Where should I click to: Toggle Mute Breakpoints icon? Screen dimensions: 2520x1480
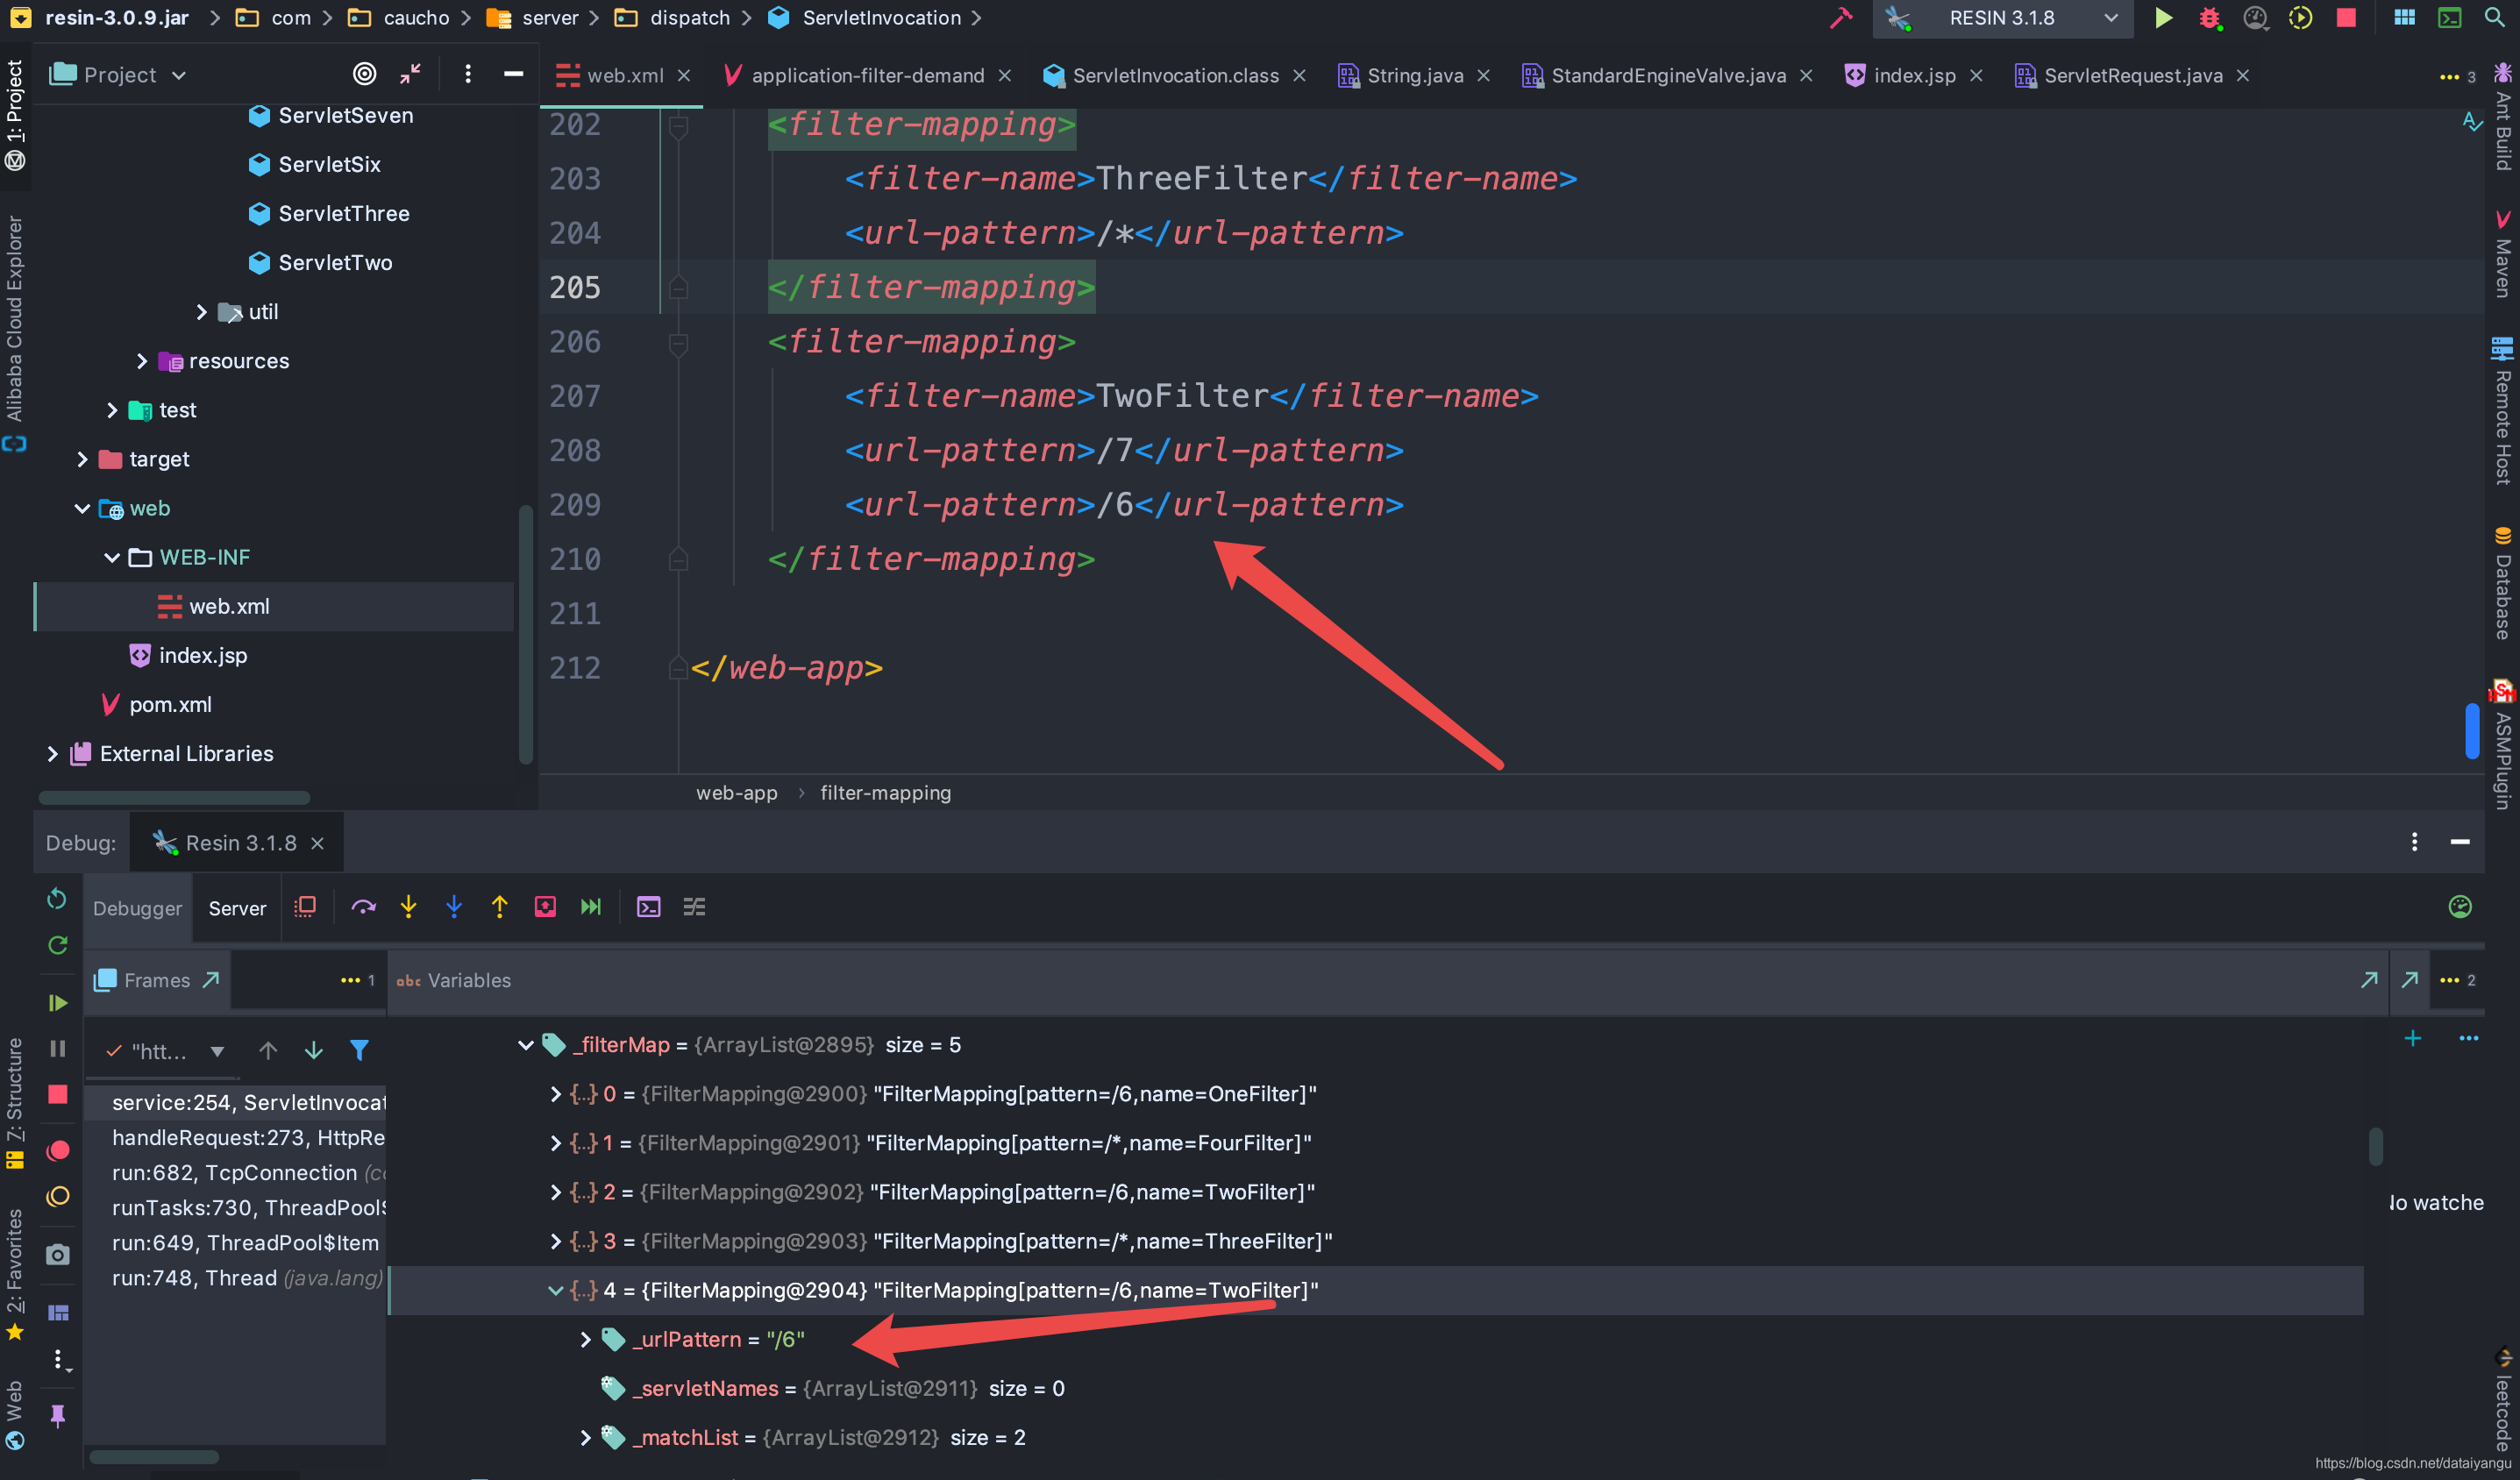[58, 1197]
